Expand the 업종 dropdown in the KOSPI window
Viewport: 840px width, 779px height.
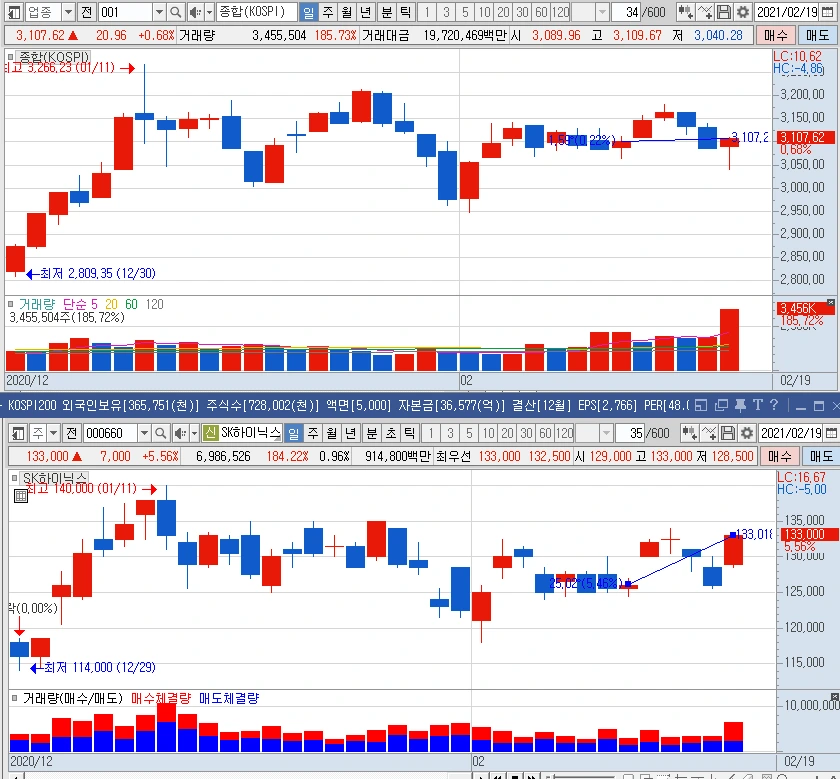pyautogui.click(x=68, y=12)
